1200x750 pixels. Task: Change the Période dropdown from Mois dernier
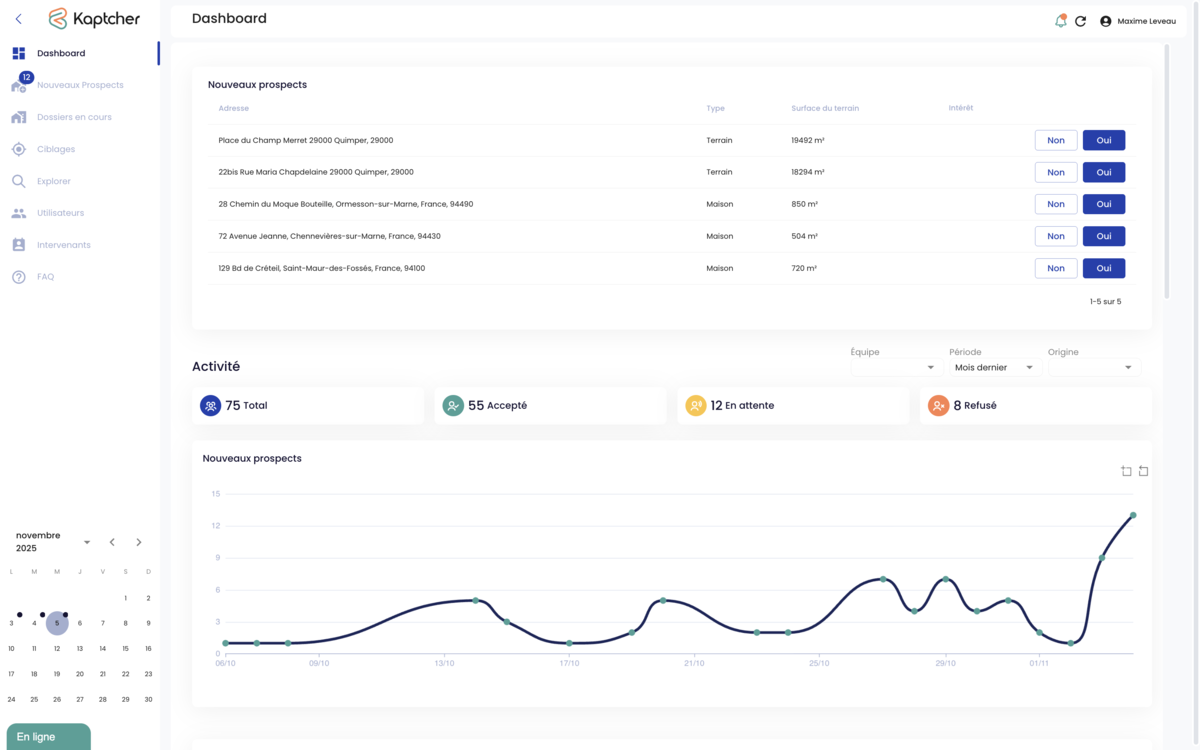click(993, 368)
